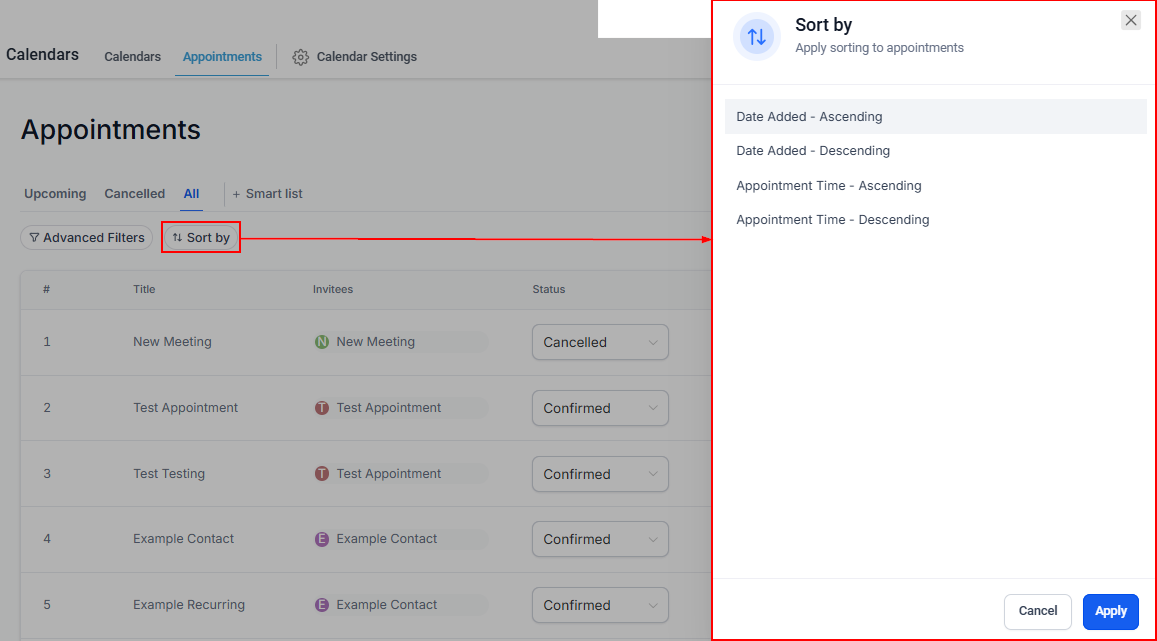Open status dropdown for Example Recurring
The width and height of the screenshot is (1157, 641).
pos(600,605)
